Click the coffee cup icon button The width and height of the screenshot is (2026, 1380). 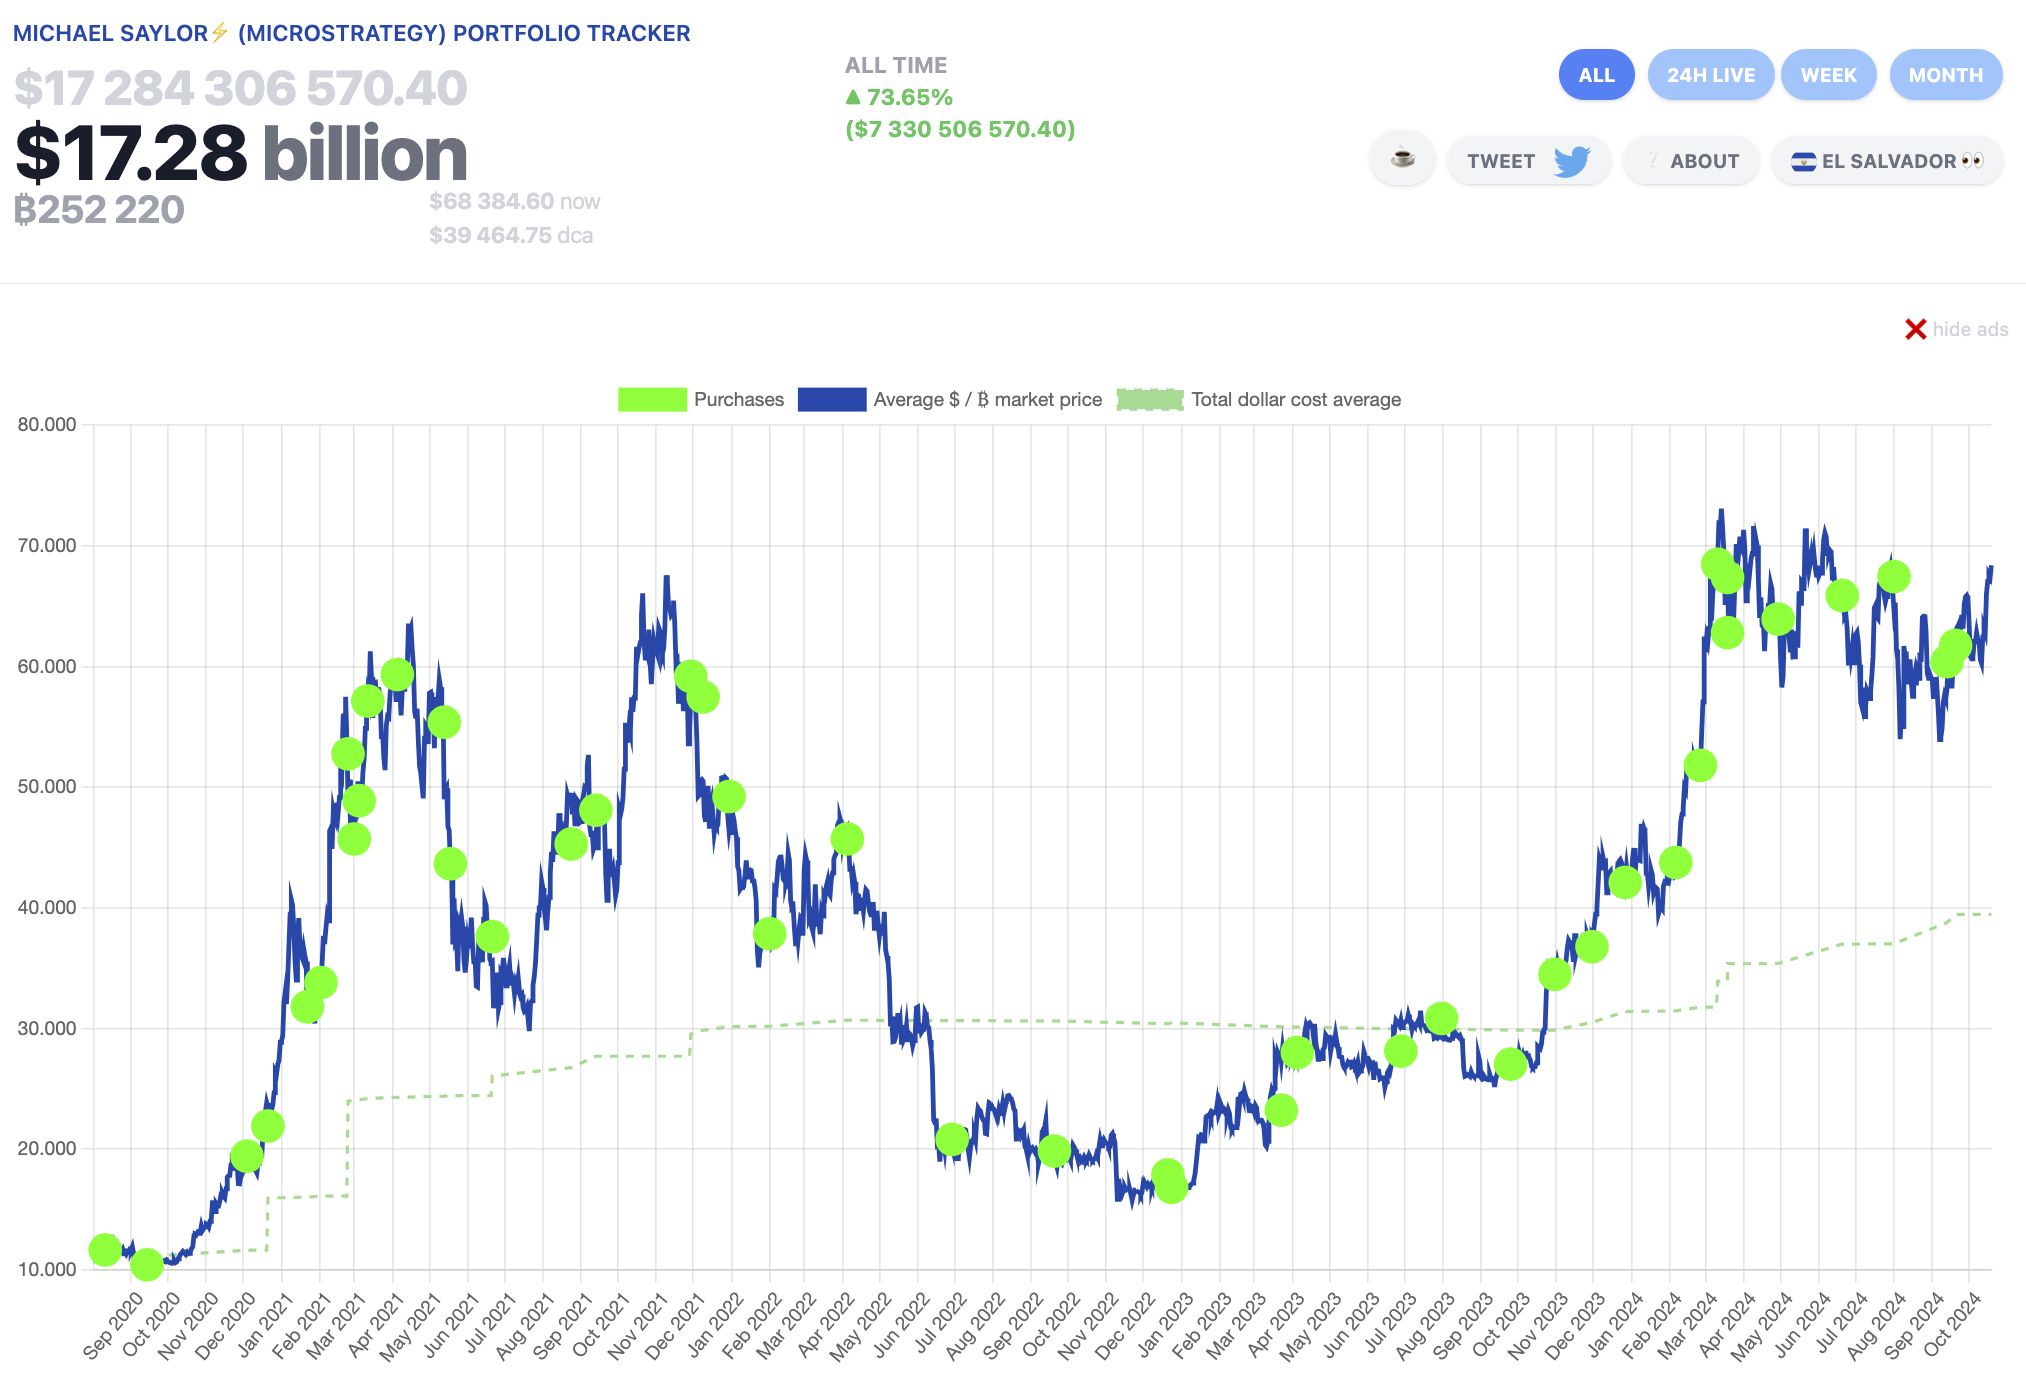pos(1402,160)
